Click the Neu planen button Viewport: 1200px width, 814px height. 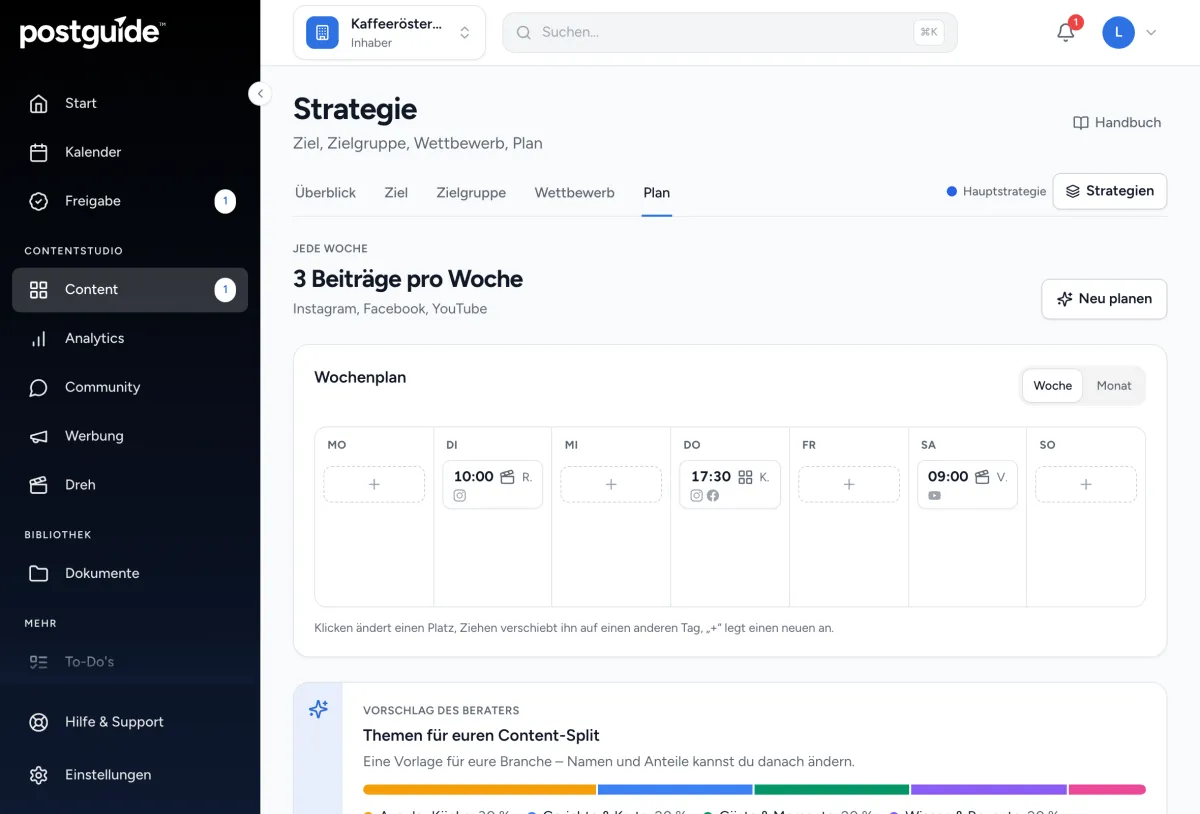pos(1104,299)
